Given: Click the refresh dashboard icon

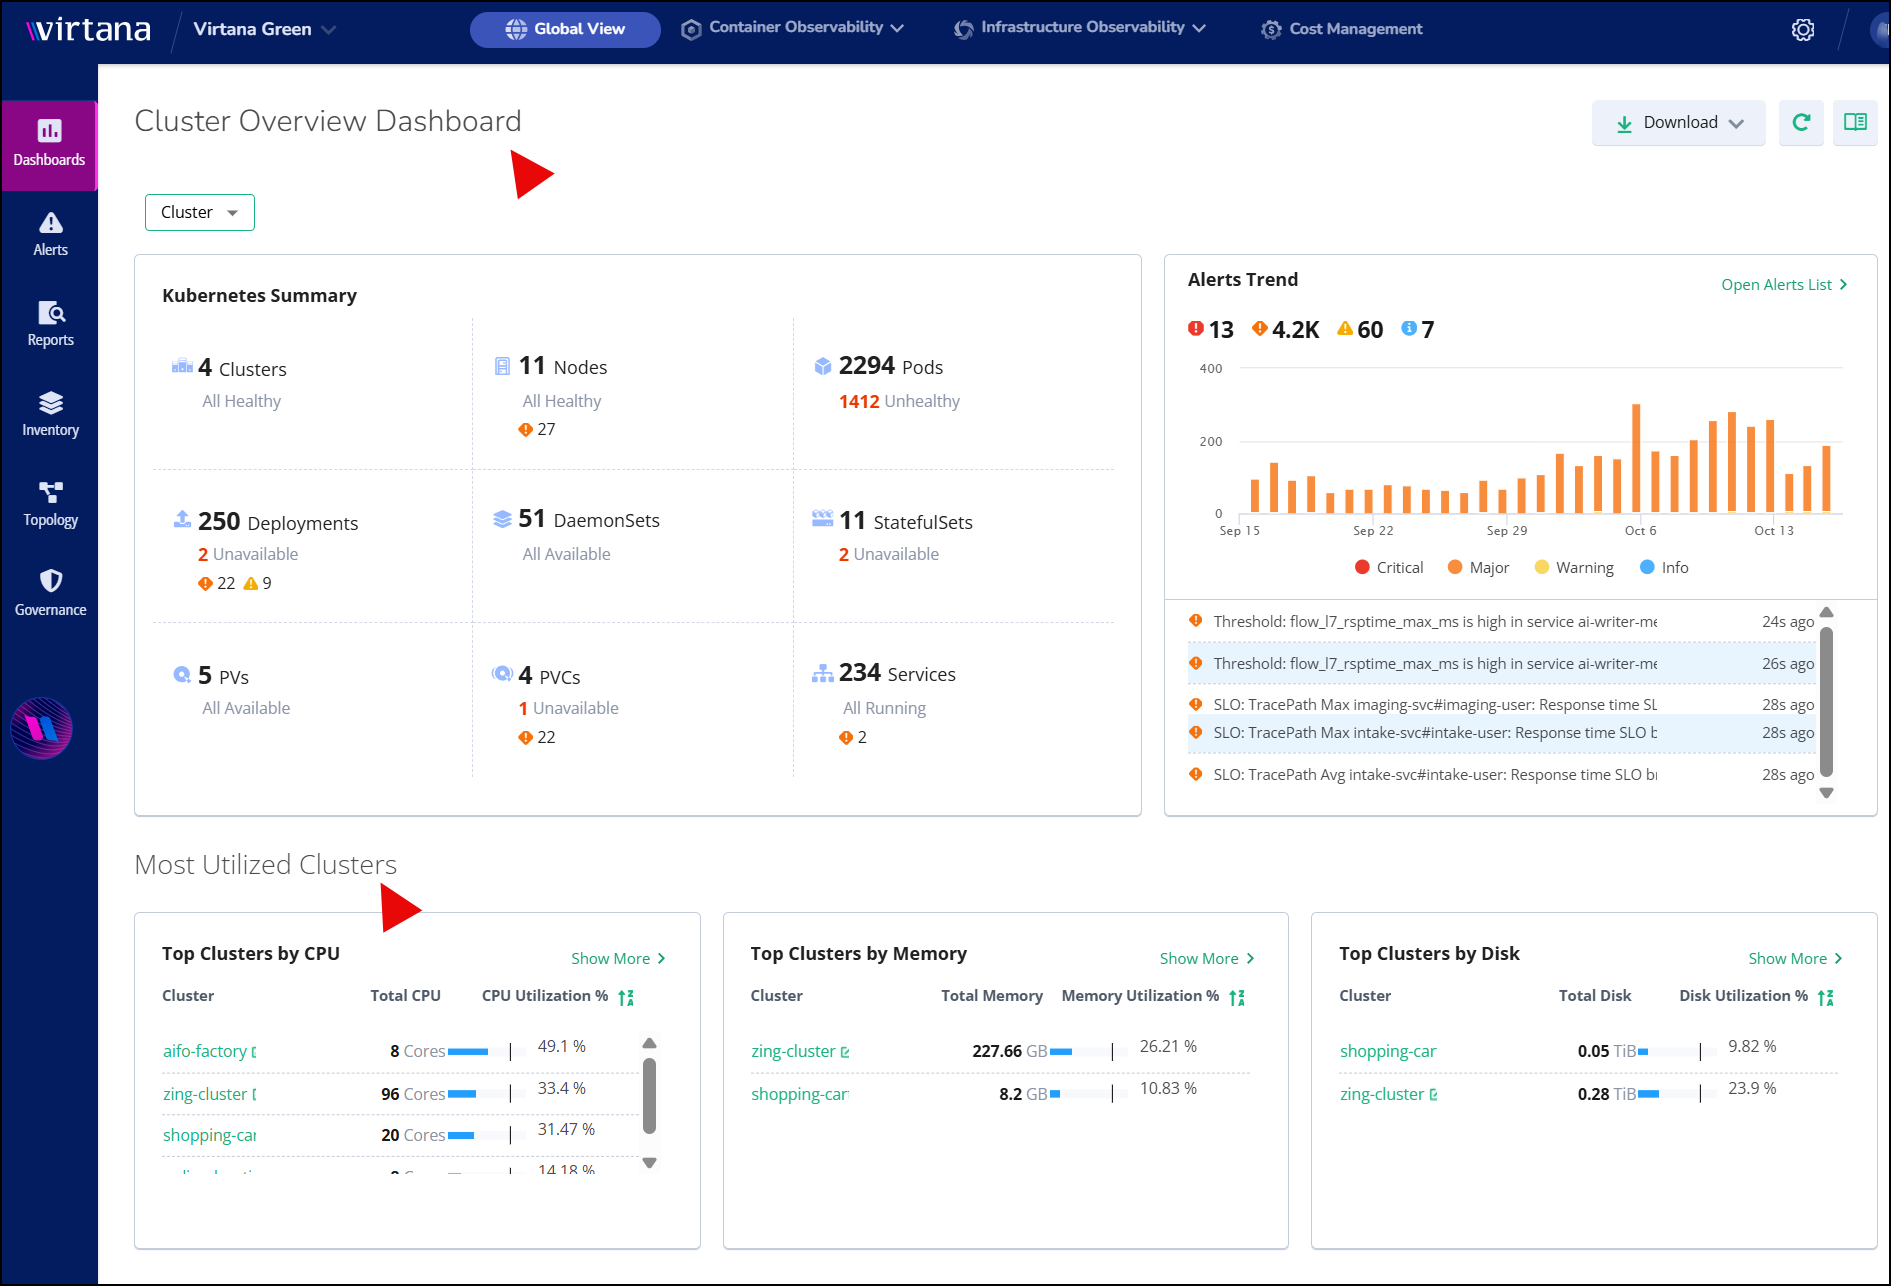Looking at the screenshot, I should tap(1801, 122).
